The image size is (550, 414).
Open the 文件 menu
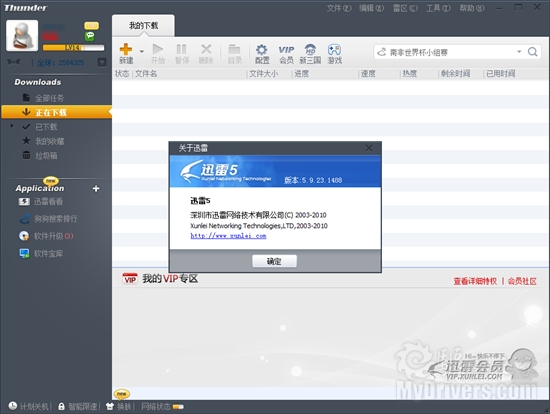tap(338, 8)
